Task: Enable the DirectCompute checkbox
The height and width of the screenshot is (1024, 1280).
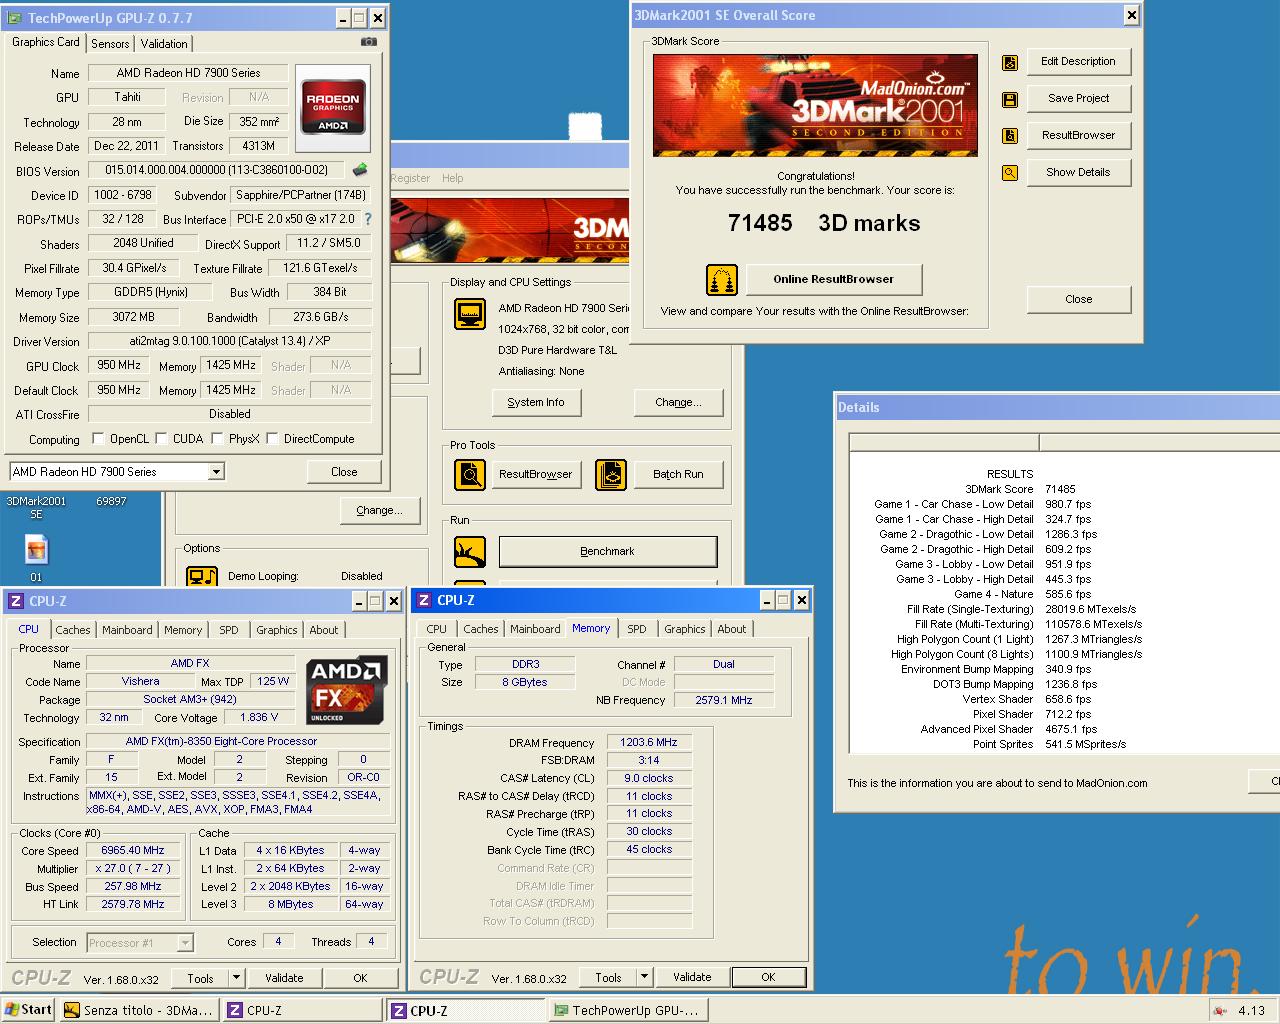Action: point(272,438)
